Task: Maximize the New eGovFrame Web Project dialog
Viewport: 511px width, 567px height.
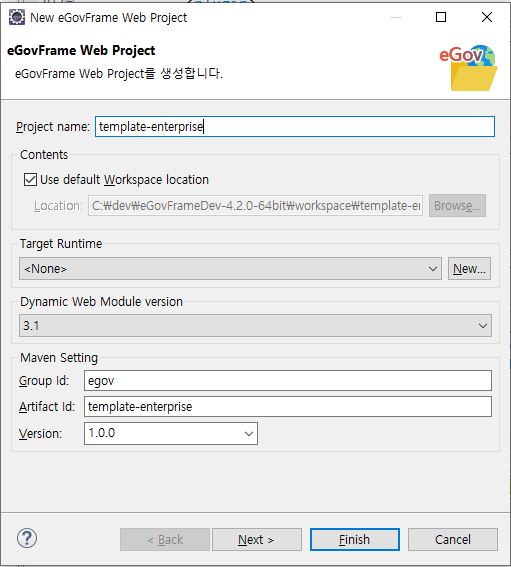Action: click(441, 17)
